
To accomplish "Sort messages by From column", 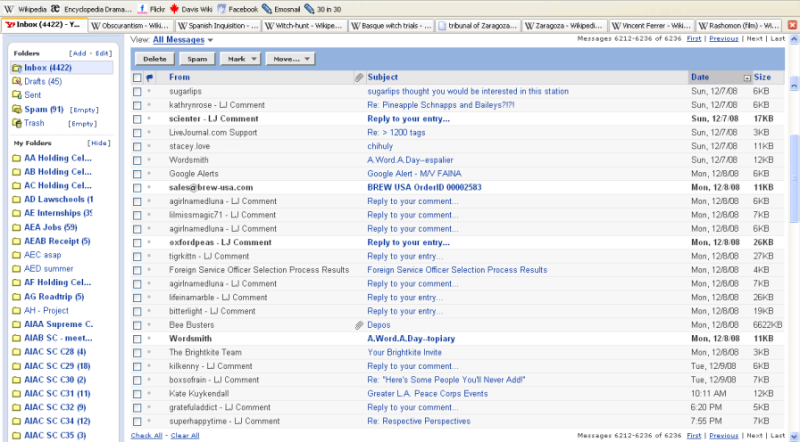I will point(179,77).
